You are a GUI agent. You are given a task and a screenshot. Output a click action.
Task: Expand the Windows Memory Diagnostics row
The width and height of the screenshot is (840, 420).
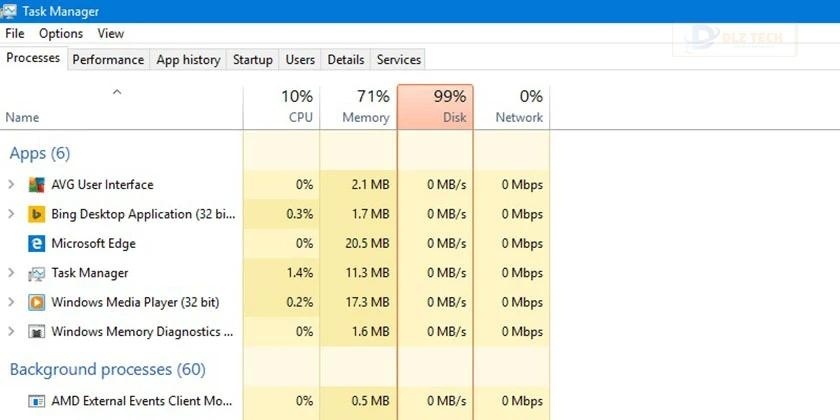[11, 332]
